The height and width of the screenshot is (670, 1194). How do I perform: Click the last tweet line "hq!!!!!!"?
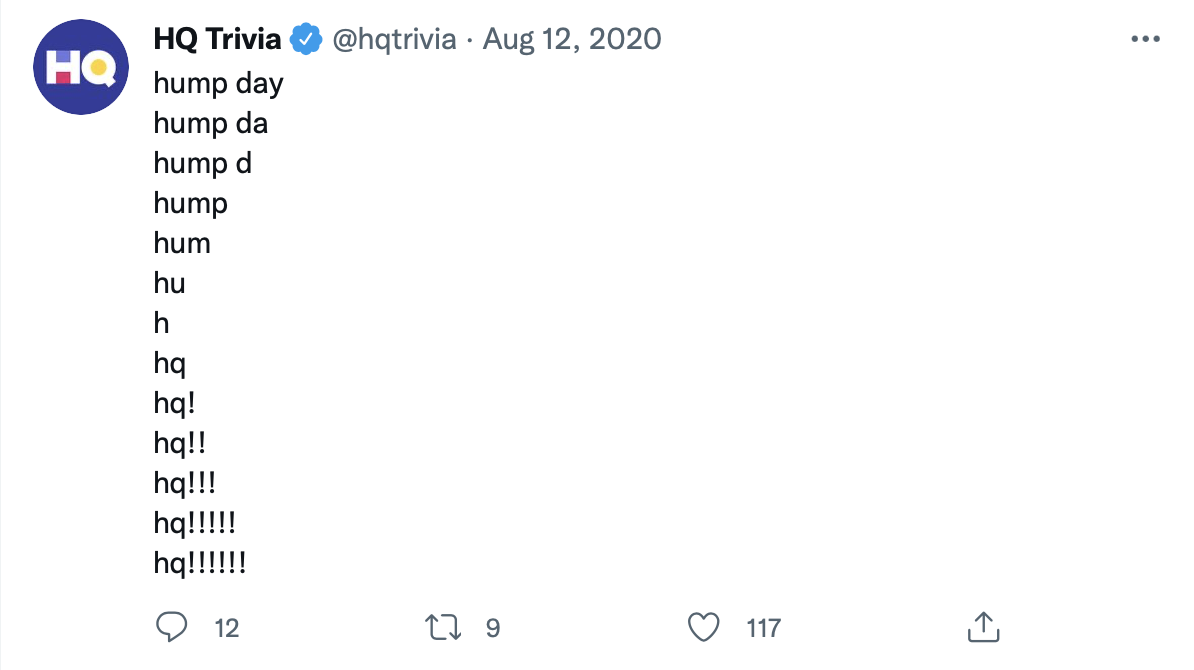(200, 563)
